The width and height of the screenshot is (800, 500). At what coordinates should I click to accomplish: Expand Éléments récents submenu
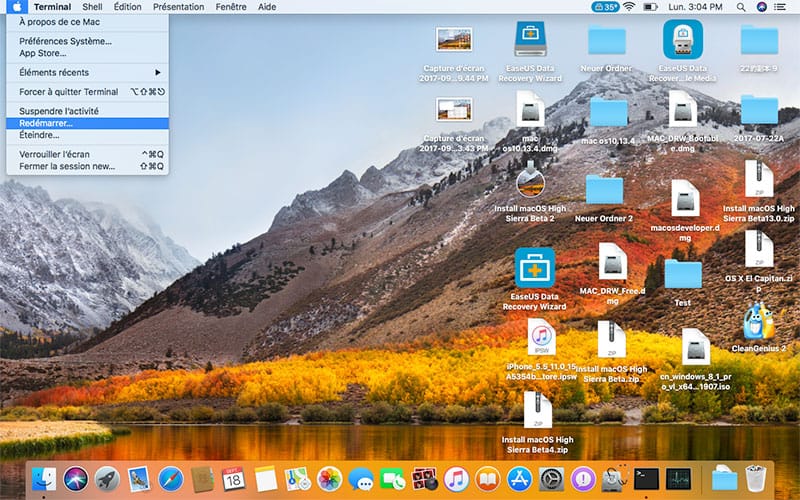tap(87, 72)
